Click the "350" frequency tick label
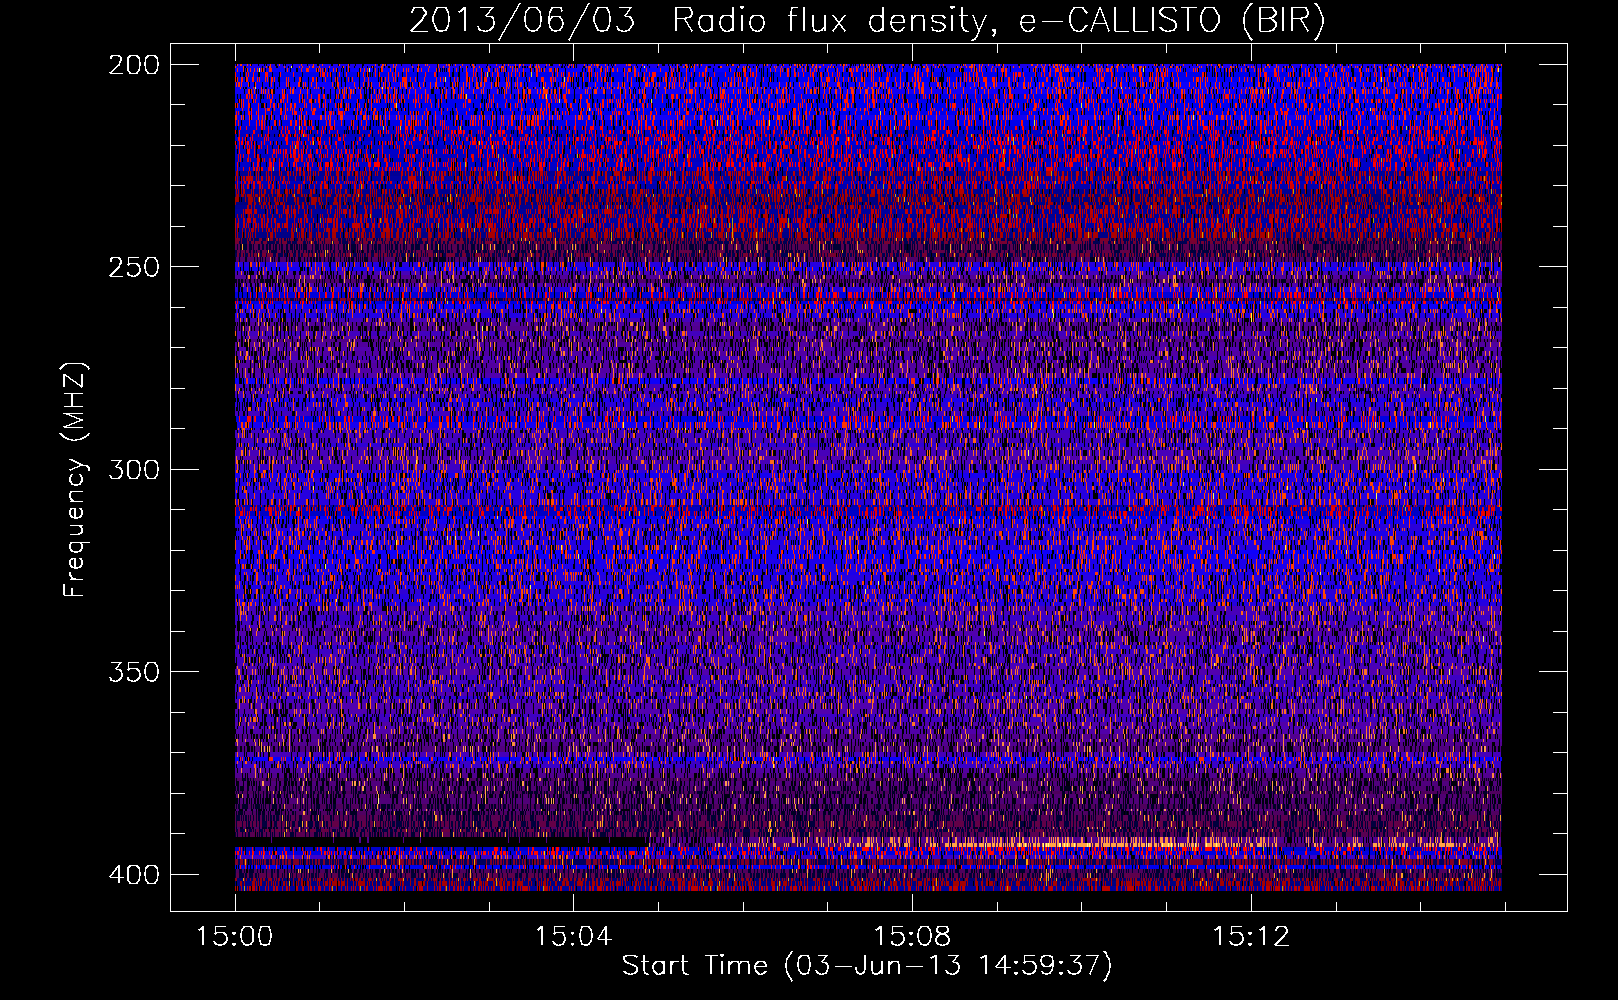The width and height of the screenshot is (1618, 1000). 133,672
